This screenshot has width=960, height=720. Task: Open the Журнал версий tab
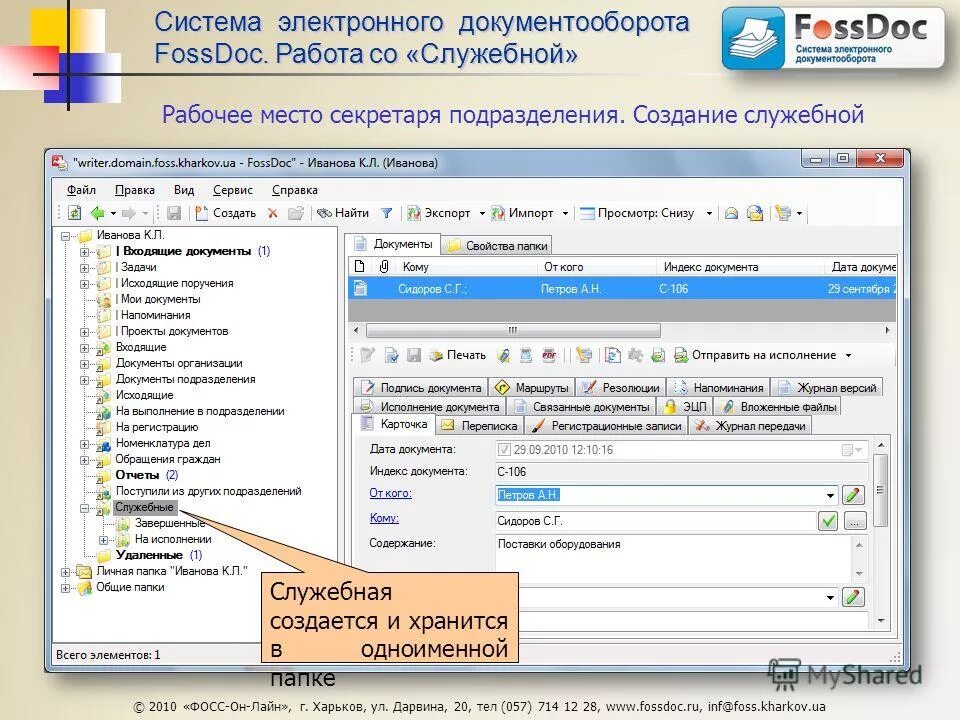827,388
